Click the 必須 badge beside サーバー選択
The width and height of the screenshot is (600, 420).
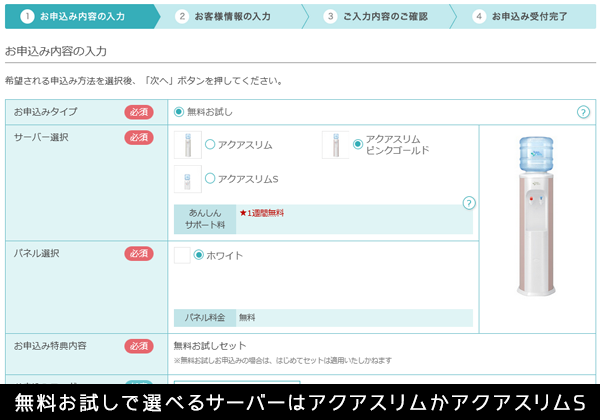pos(139,137)
